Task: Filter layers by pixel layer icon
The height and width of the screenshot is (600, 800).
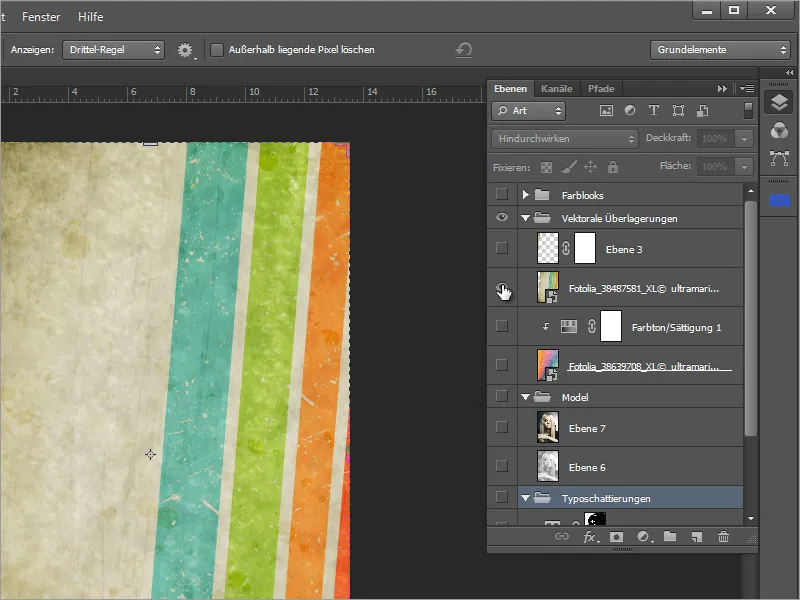Action: coord(606,111)
